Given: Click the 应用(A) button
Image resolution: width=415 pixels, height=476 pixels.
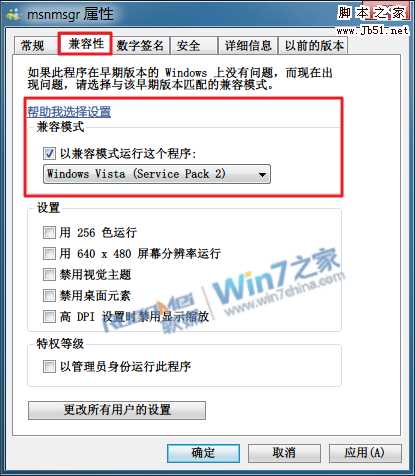Looking at the screenshot, I should coord(365,453).
